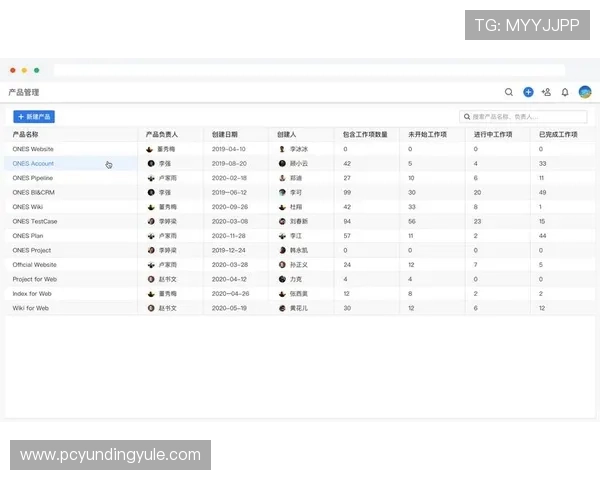The width and height of the screenshot is (600, 480).
Task: Click creator avatar in Index for Web row
Action: (x=282, y=294)
